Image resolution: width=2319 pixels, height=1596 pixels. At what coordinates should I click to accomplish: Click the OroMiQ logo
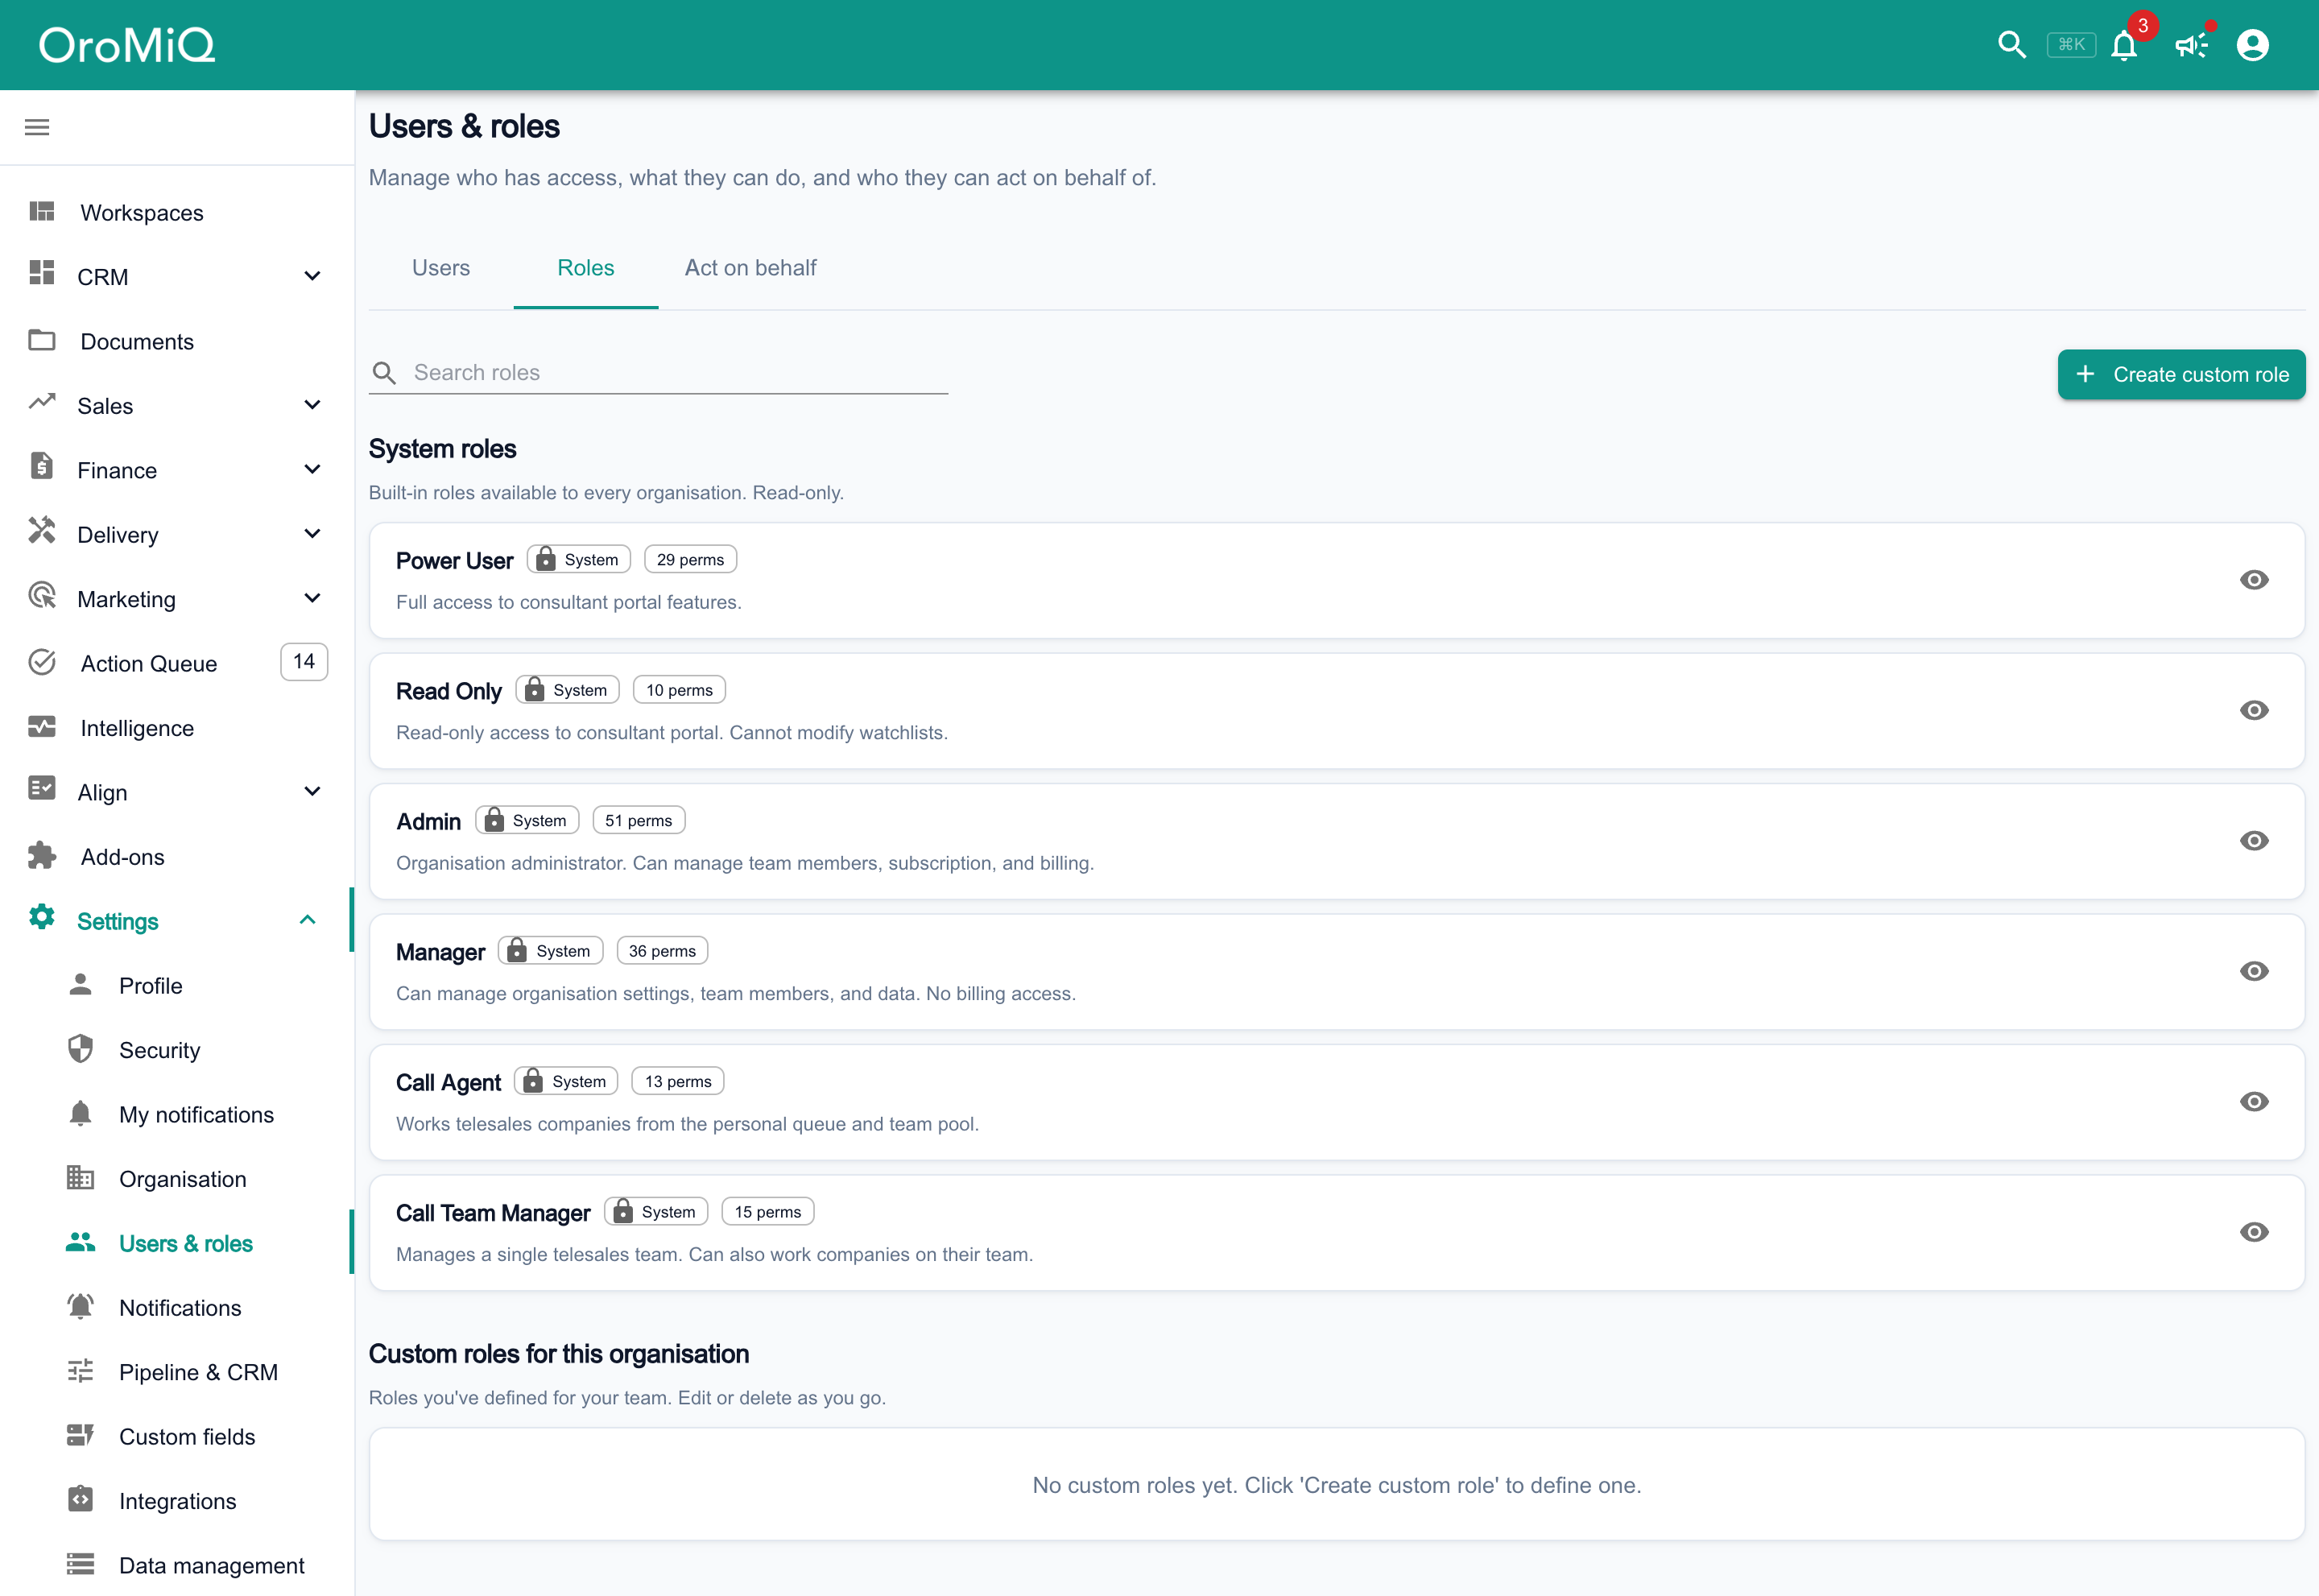[x=127, y=45]
